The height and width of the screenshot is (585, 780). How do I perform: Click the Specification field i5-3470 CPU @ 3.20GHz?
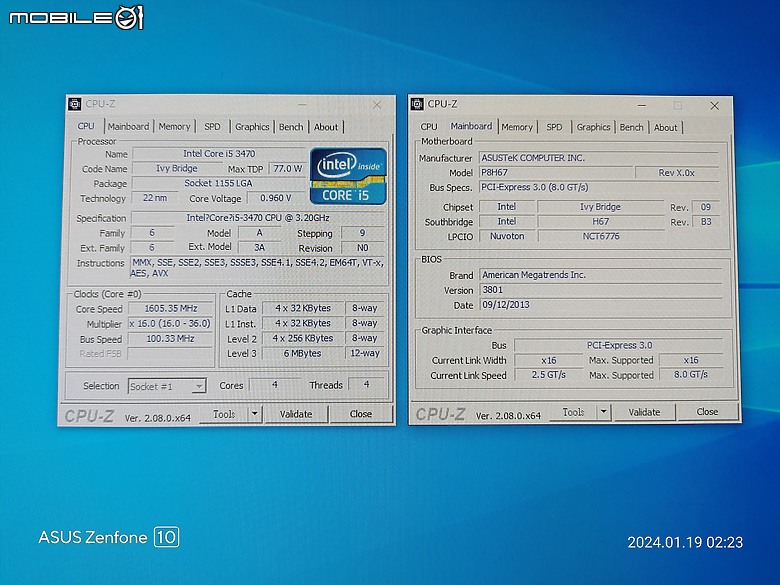point(258,218)
